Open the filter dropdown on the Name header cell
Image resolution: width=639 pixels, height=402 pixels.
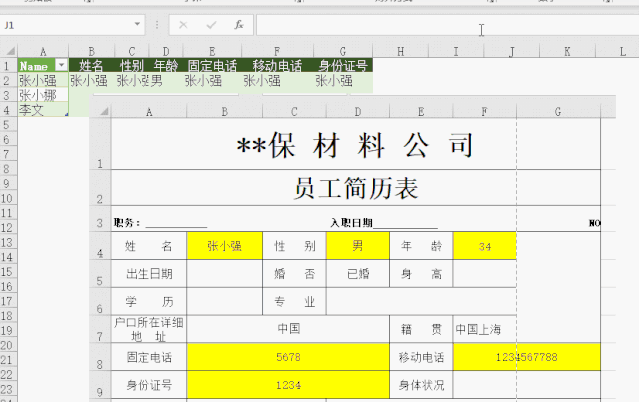(61, 65)
